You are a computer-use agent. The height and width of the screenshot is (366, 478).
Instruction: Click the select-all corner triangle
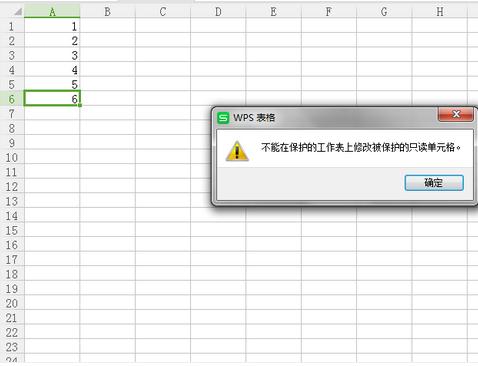pyautogui.click(x=17, y=12)
